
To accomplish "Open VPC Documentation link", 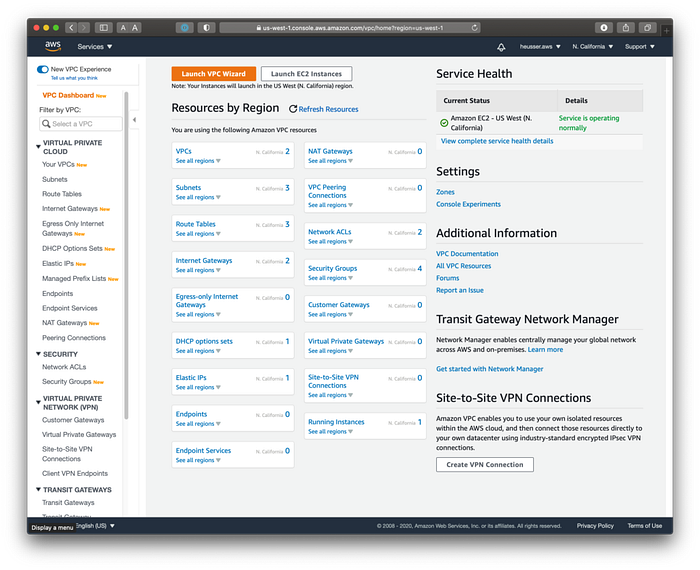I will [x=467, y=254].
